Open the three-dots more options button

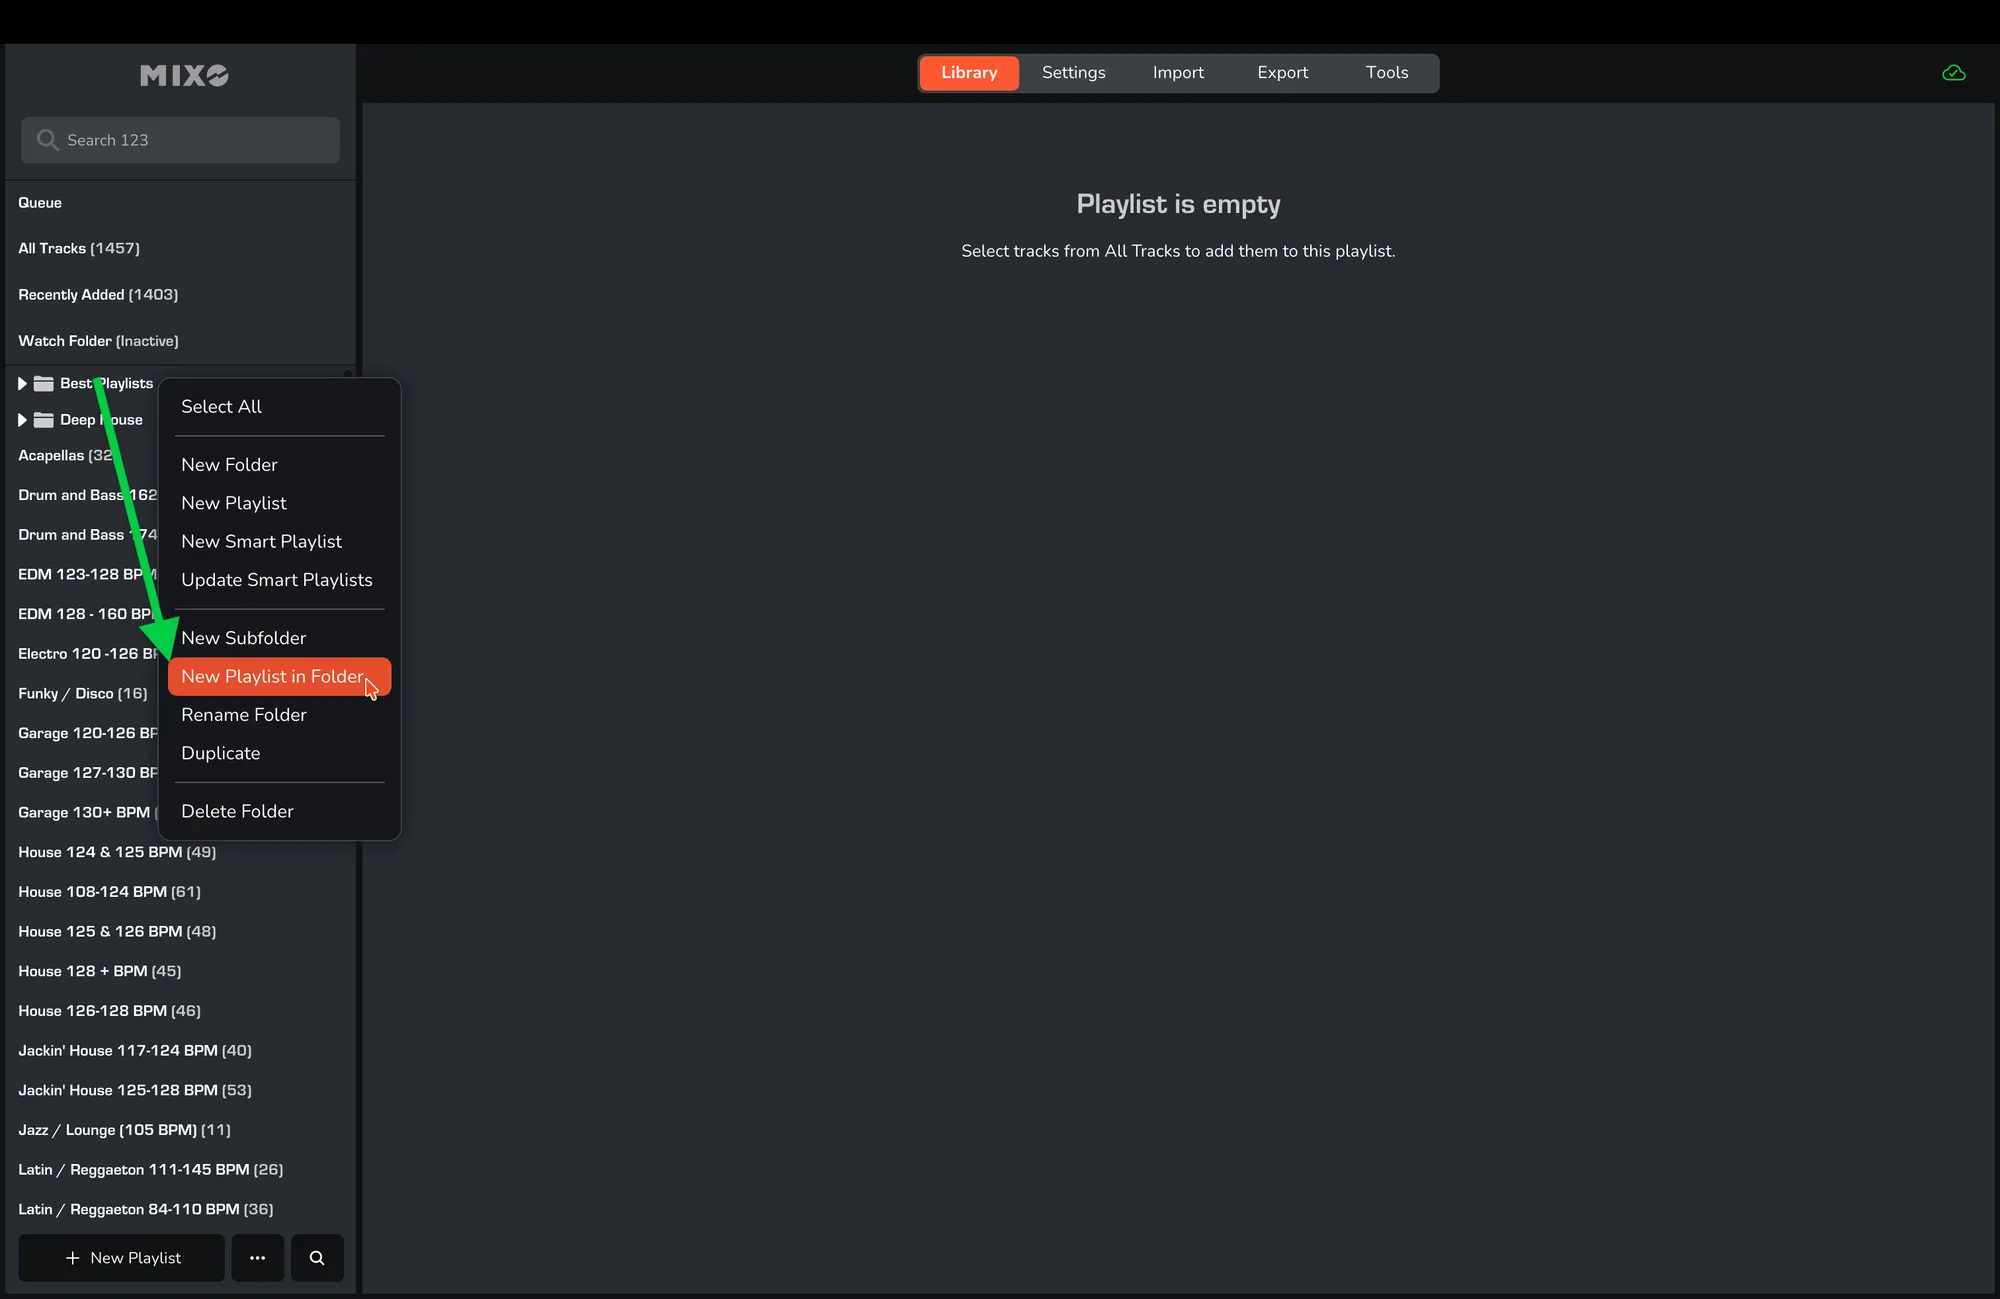click(257, 1258)
